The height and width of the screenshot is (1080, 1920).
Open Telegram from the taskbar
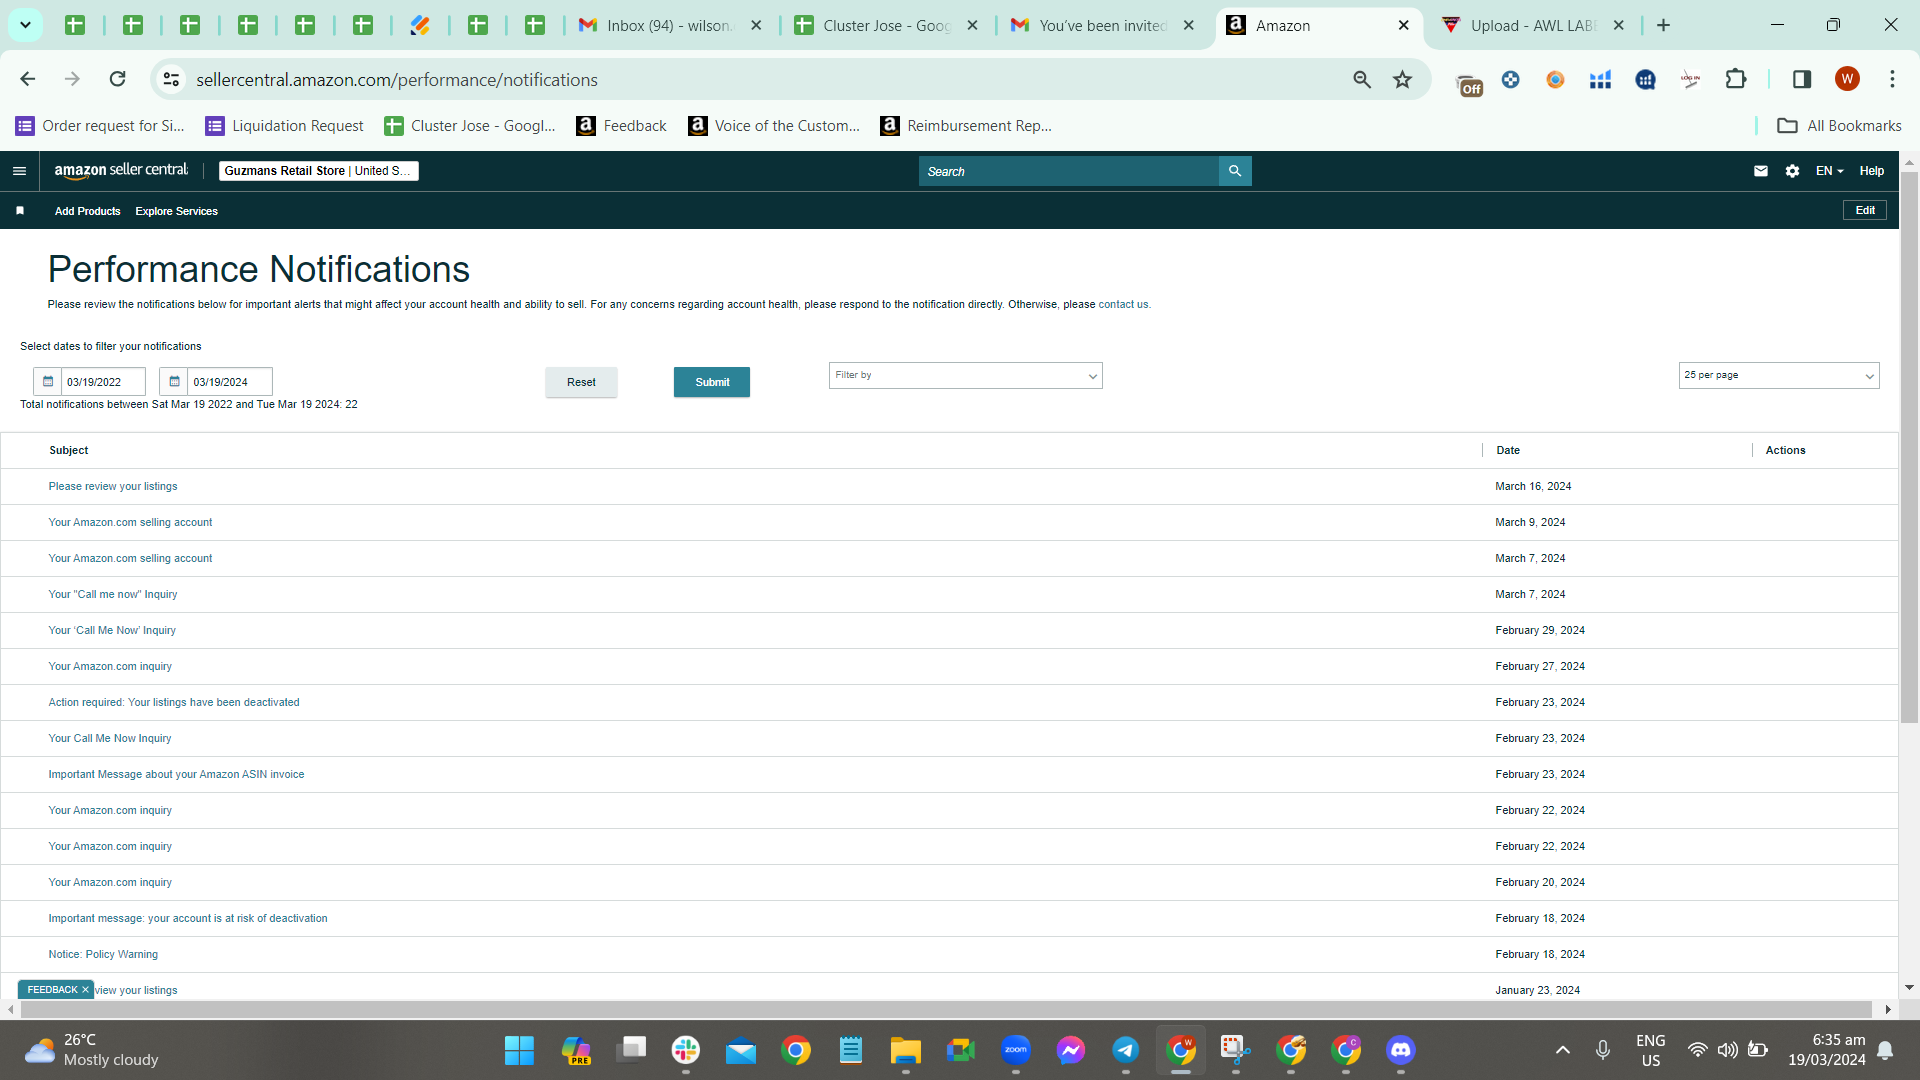click(x=1126, y=1050)
